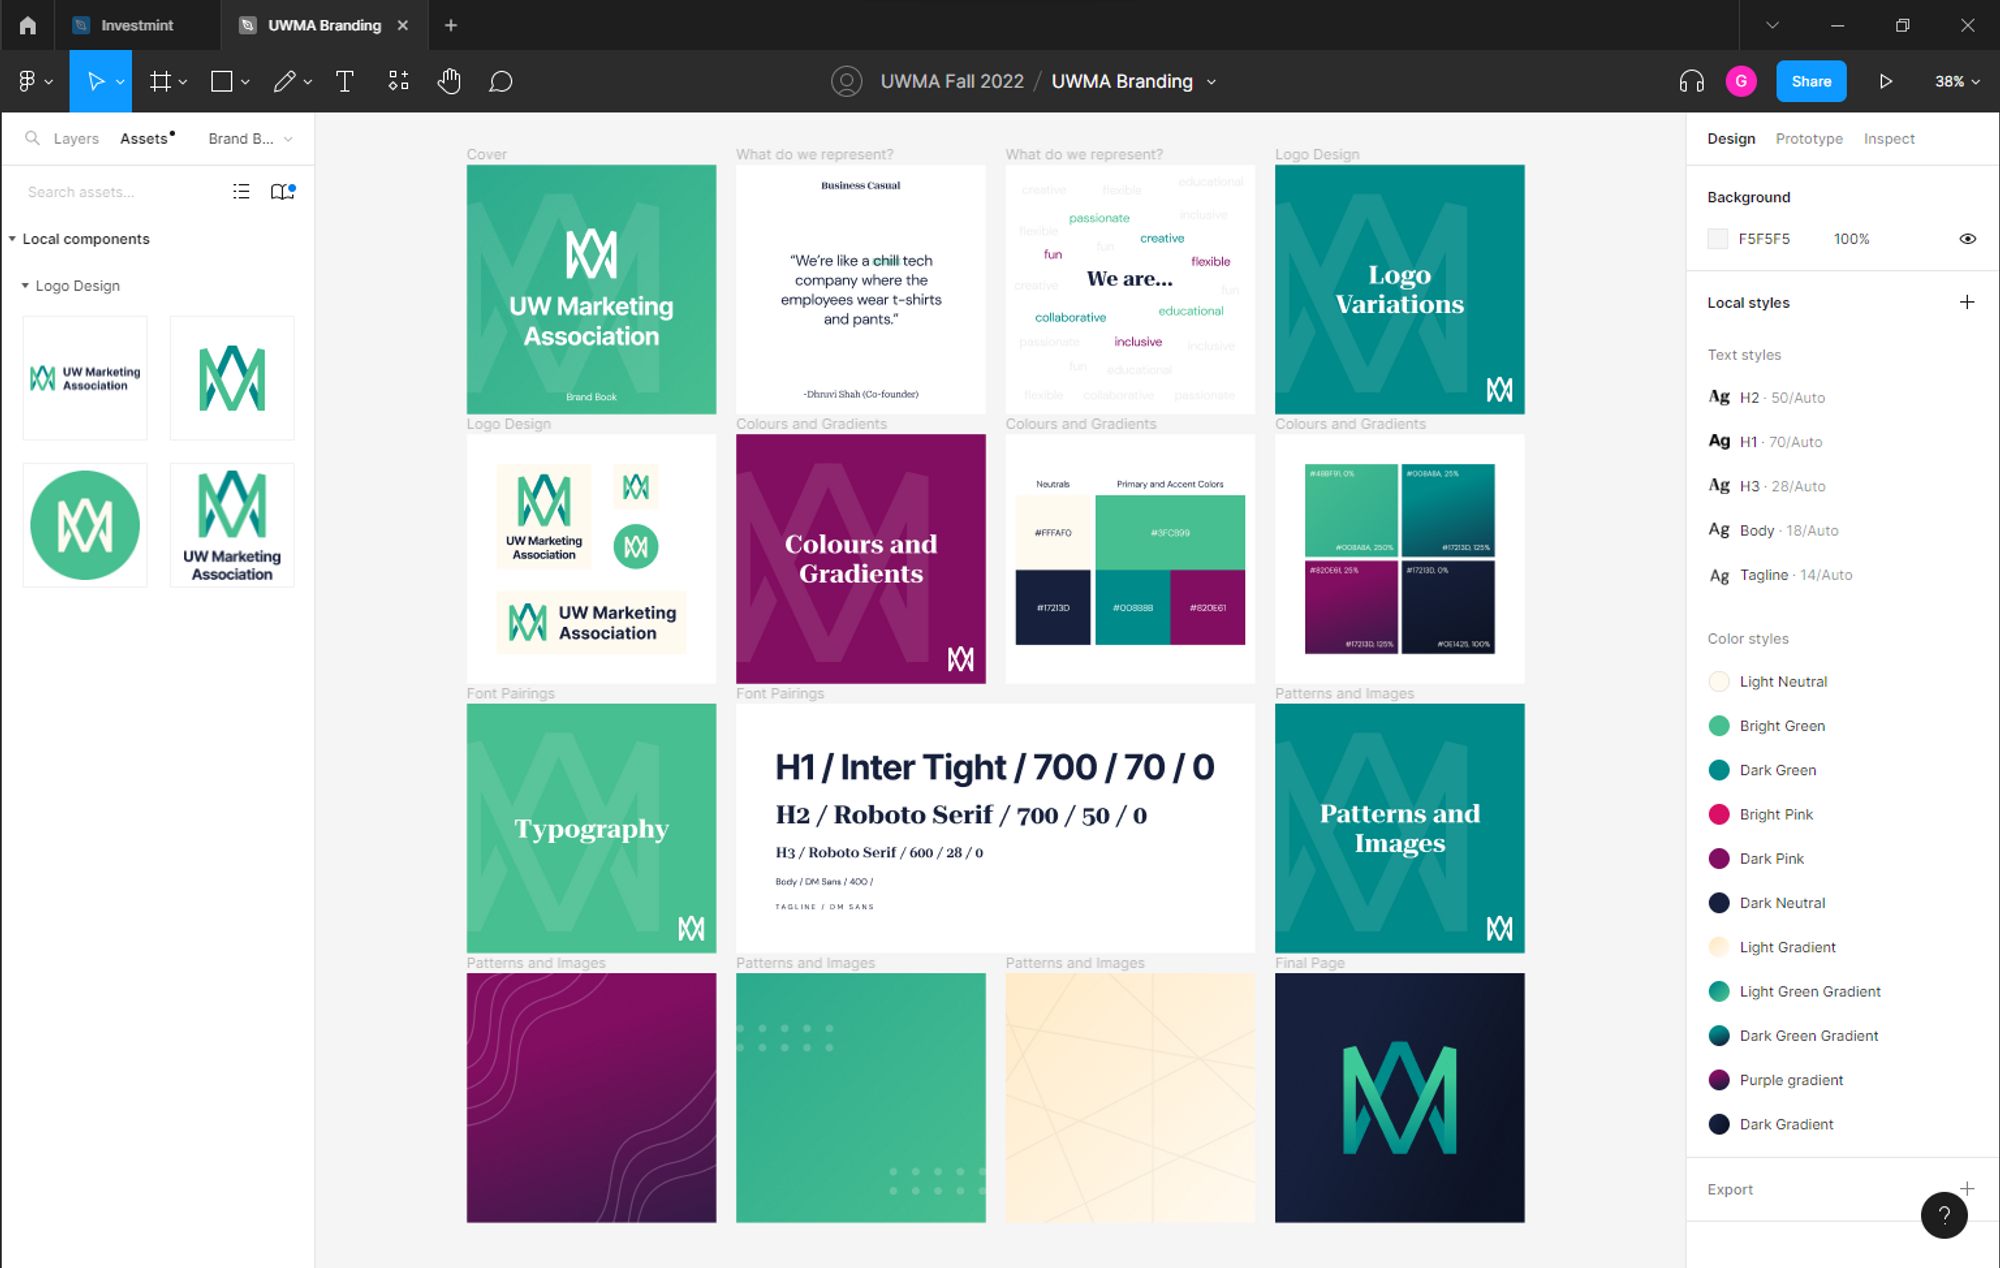The width and height of the screenshot is (2000, 1268).
Task: Open file name dropdown chevron
Action: (x=1211, y=82)
